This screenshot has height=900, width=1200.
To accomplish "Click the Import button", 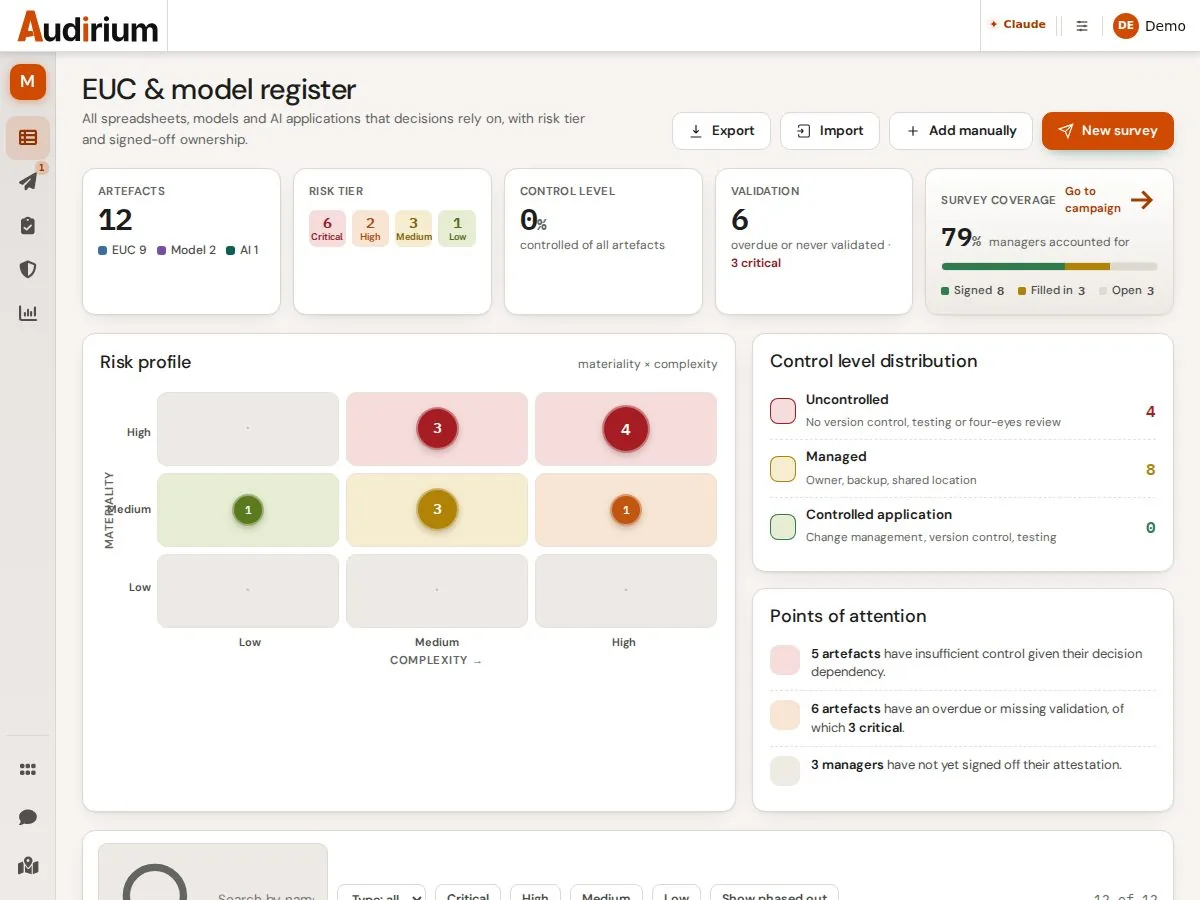I will click(829, 131).
